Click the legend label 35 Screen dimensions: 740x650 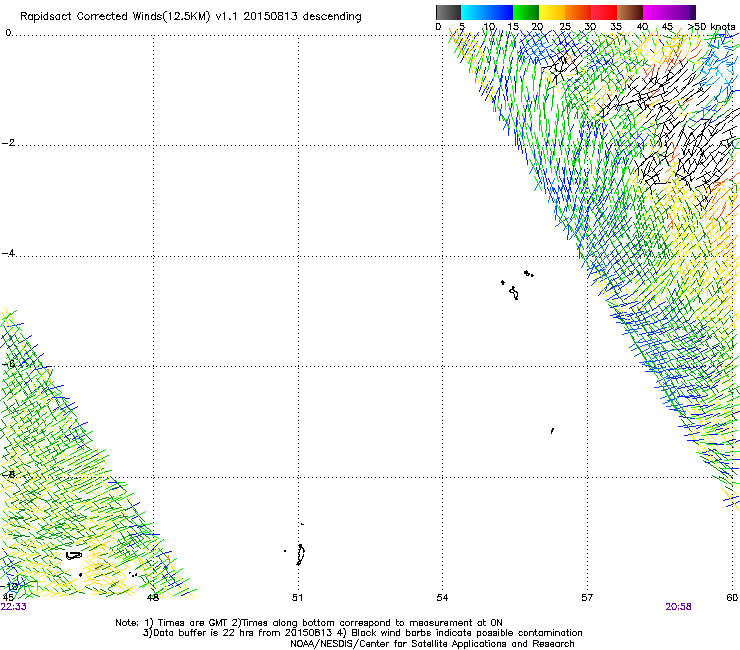(x=616, y=27)
